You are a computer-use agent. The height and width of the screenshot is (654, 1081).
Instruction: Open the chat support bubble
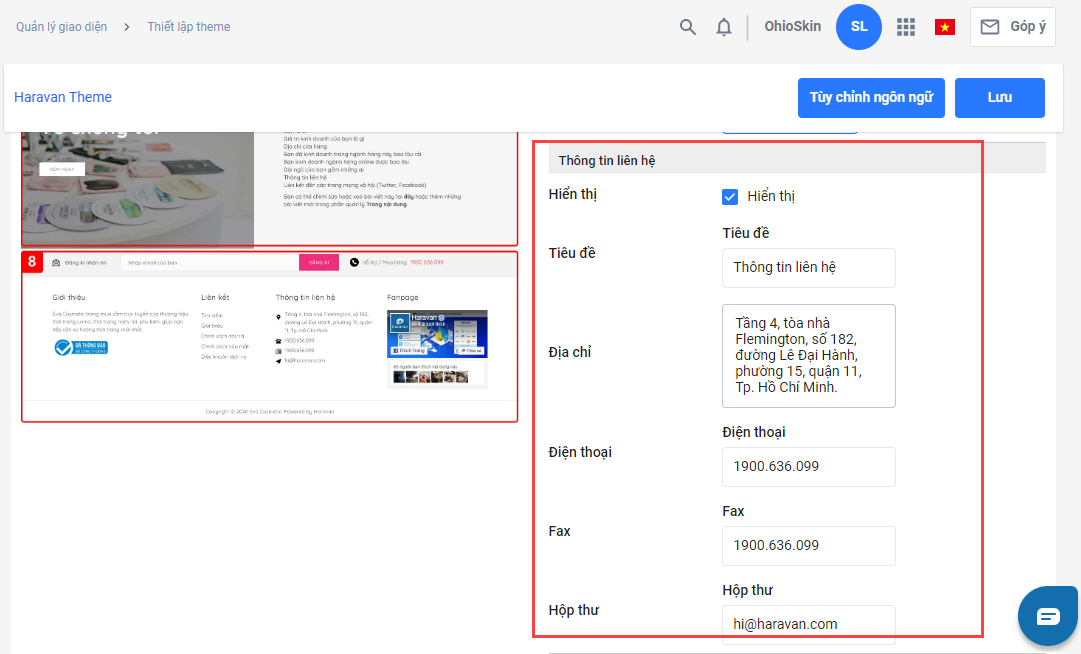pos(1047,616)
